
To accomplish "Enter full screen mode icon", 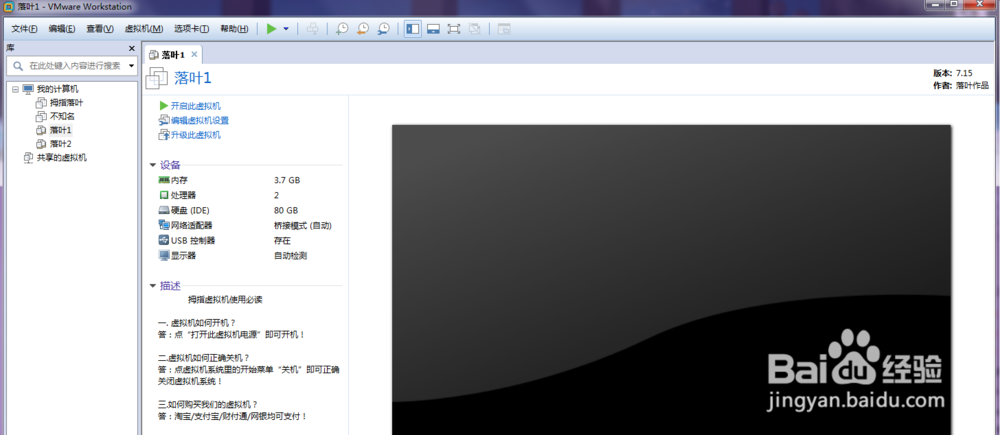I will pos(453,29).
